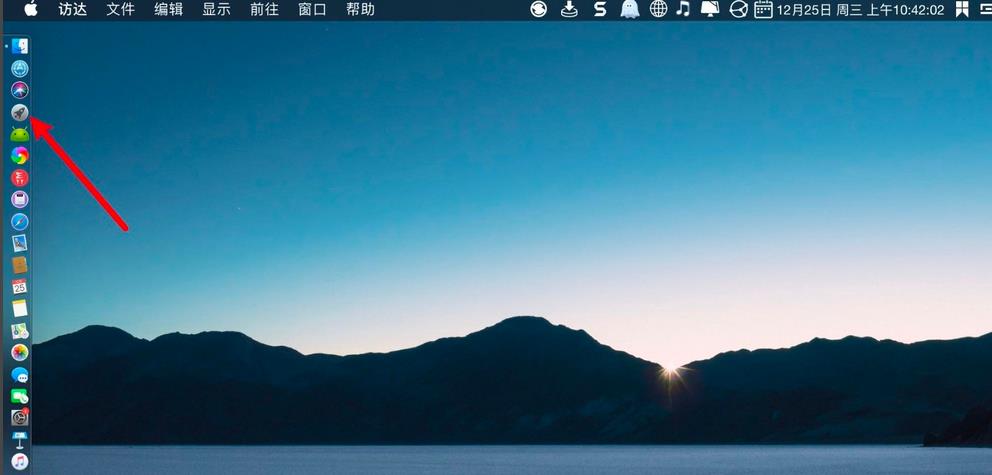
Task: Open the 访达 menu
Action: tap(73, 9)
